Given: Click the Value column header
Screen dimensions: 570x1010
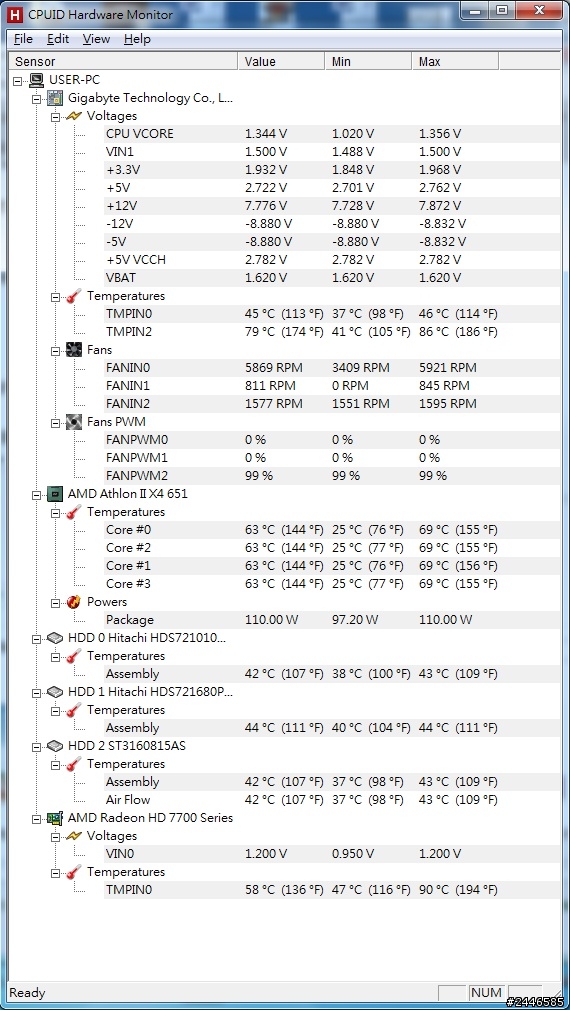Looking at the screenshot, I should point(281,62).
